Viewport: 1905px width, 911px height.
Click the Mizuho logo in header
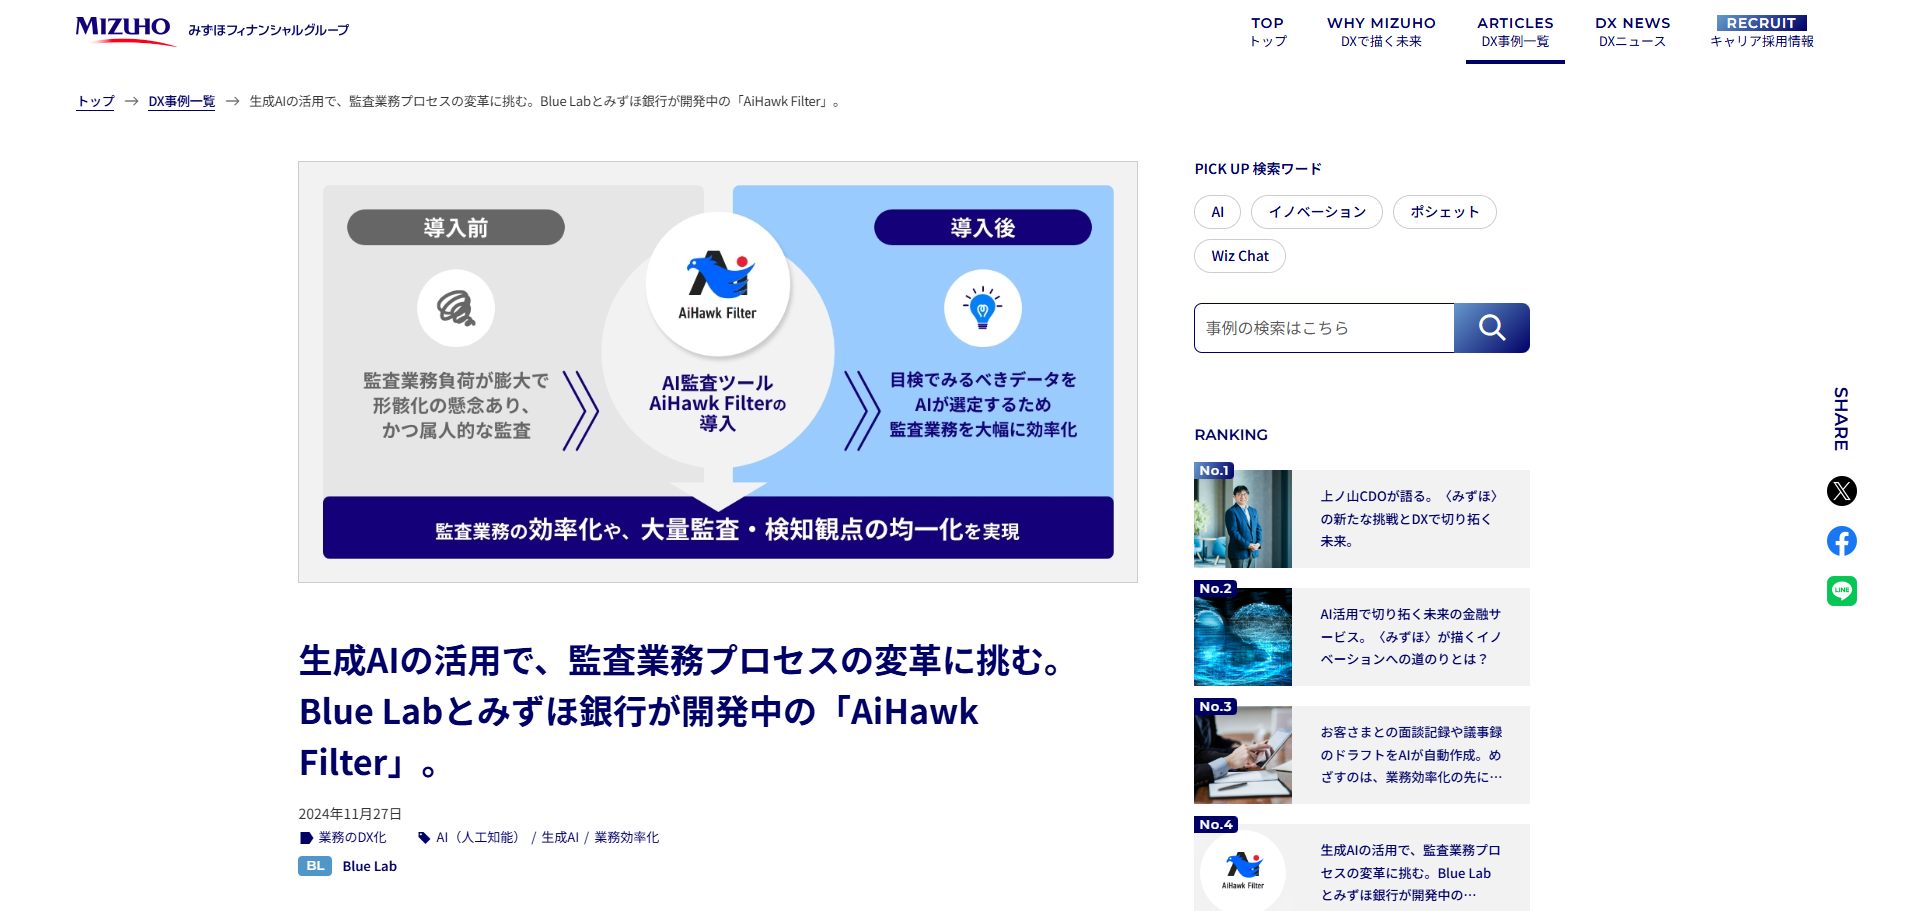coord(124,29)
